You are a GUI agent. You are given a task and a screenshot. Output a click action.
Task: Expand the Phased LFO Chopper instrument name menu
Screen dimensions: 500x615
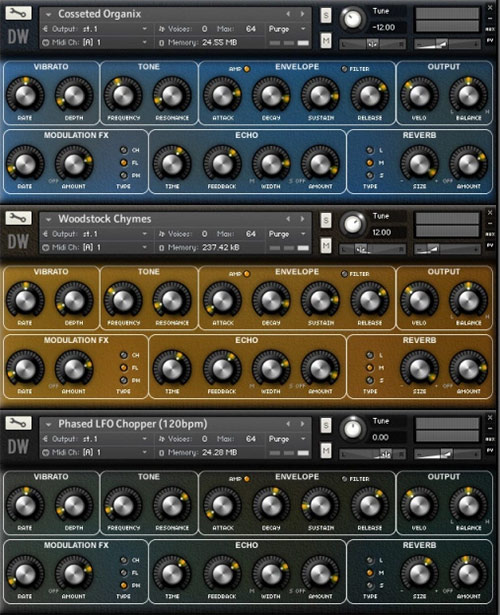click(x=49, y=424)
